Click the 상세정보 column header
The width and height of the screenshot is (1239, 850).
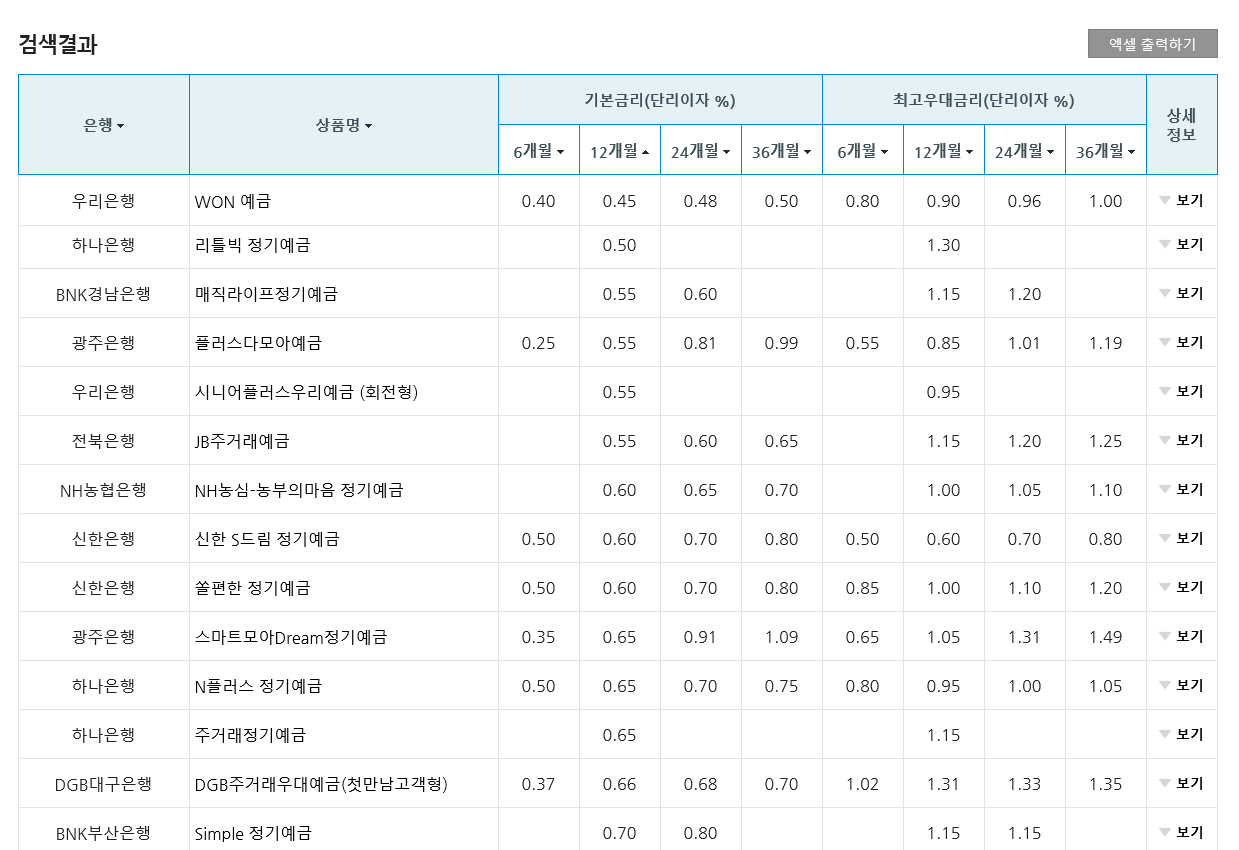tap(1182, 125)
